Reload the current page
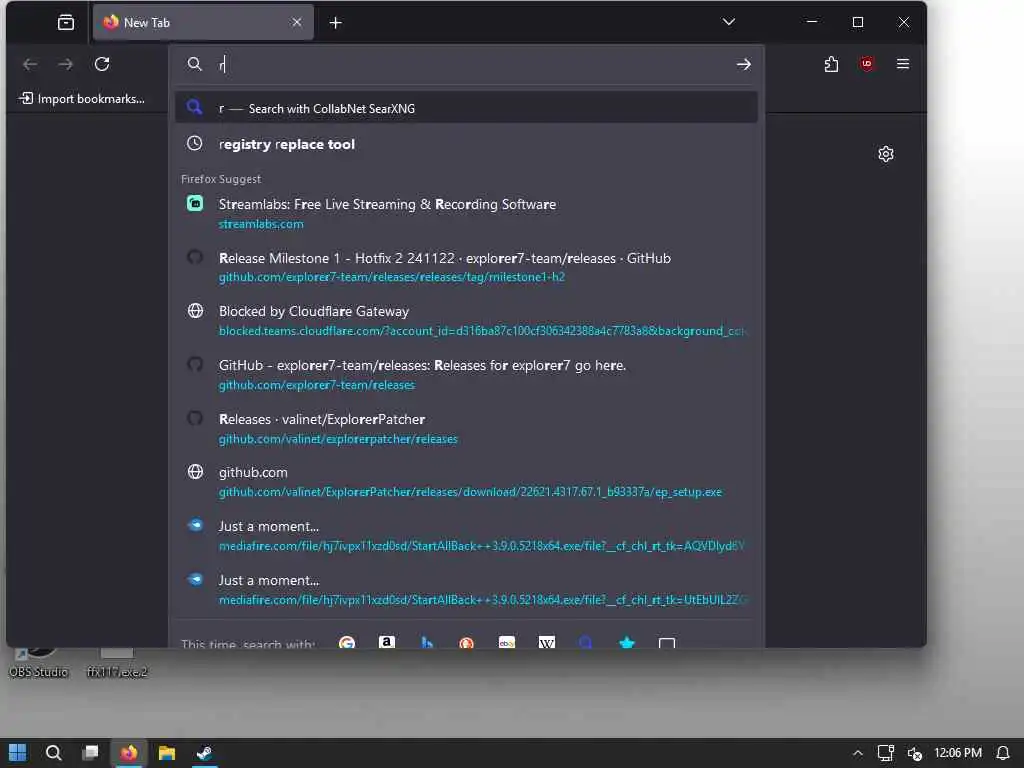 (102, 64)
